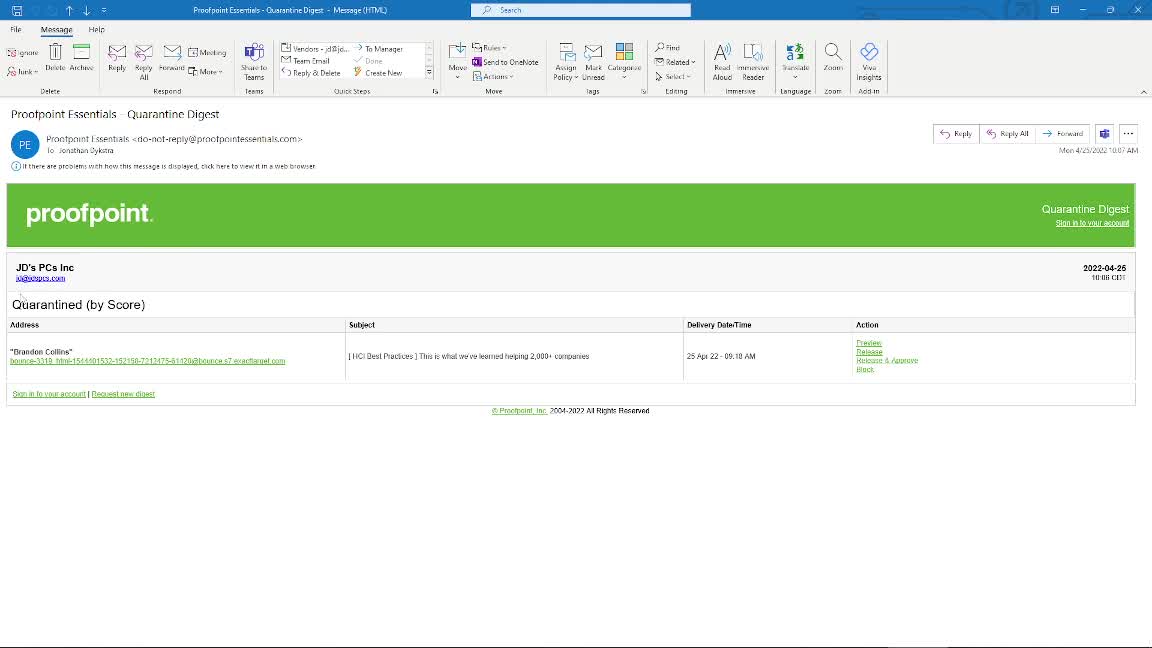
Task: Open Zoom magnifier tool
Action: 833,57
